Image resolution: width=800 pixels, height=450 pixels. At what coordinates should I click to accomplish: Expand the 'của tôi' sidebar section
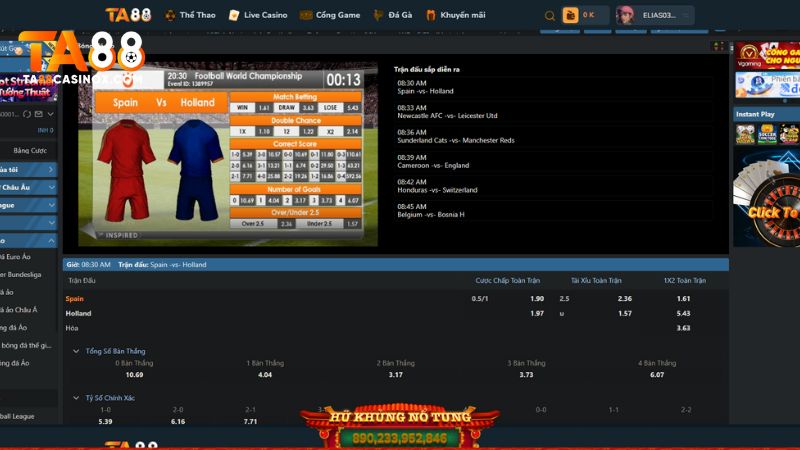coord(28,169)
